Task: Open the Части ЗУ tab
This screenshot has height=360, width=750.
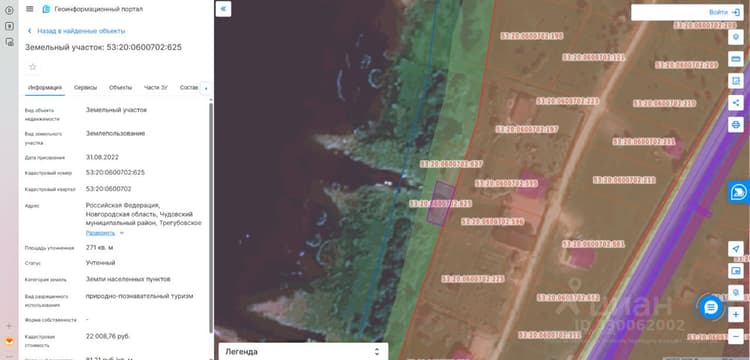Action: tap(156, 87)
